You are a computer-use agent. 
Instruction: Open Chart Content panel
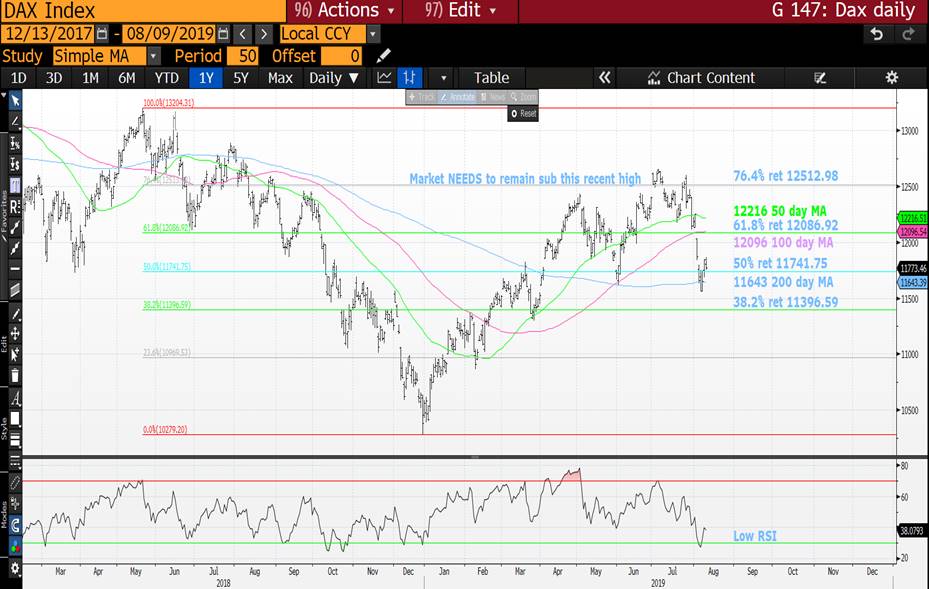coord(701,78)
